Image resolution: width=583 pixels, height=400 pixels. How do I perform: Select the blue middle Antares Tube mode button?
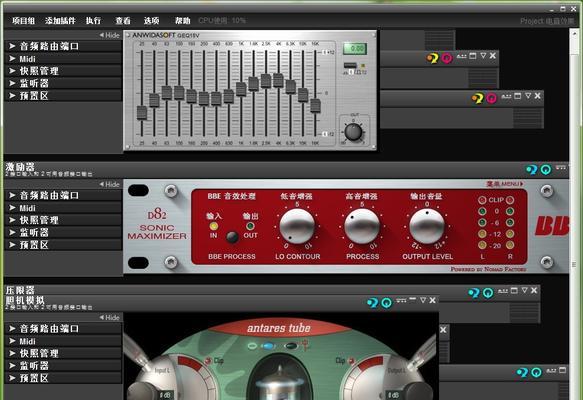[x=268, y=346]
